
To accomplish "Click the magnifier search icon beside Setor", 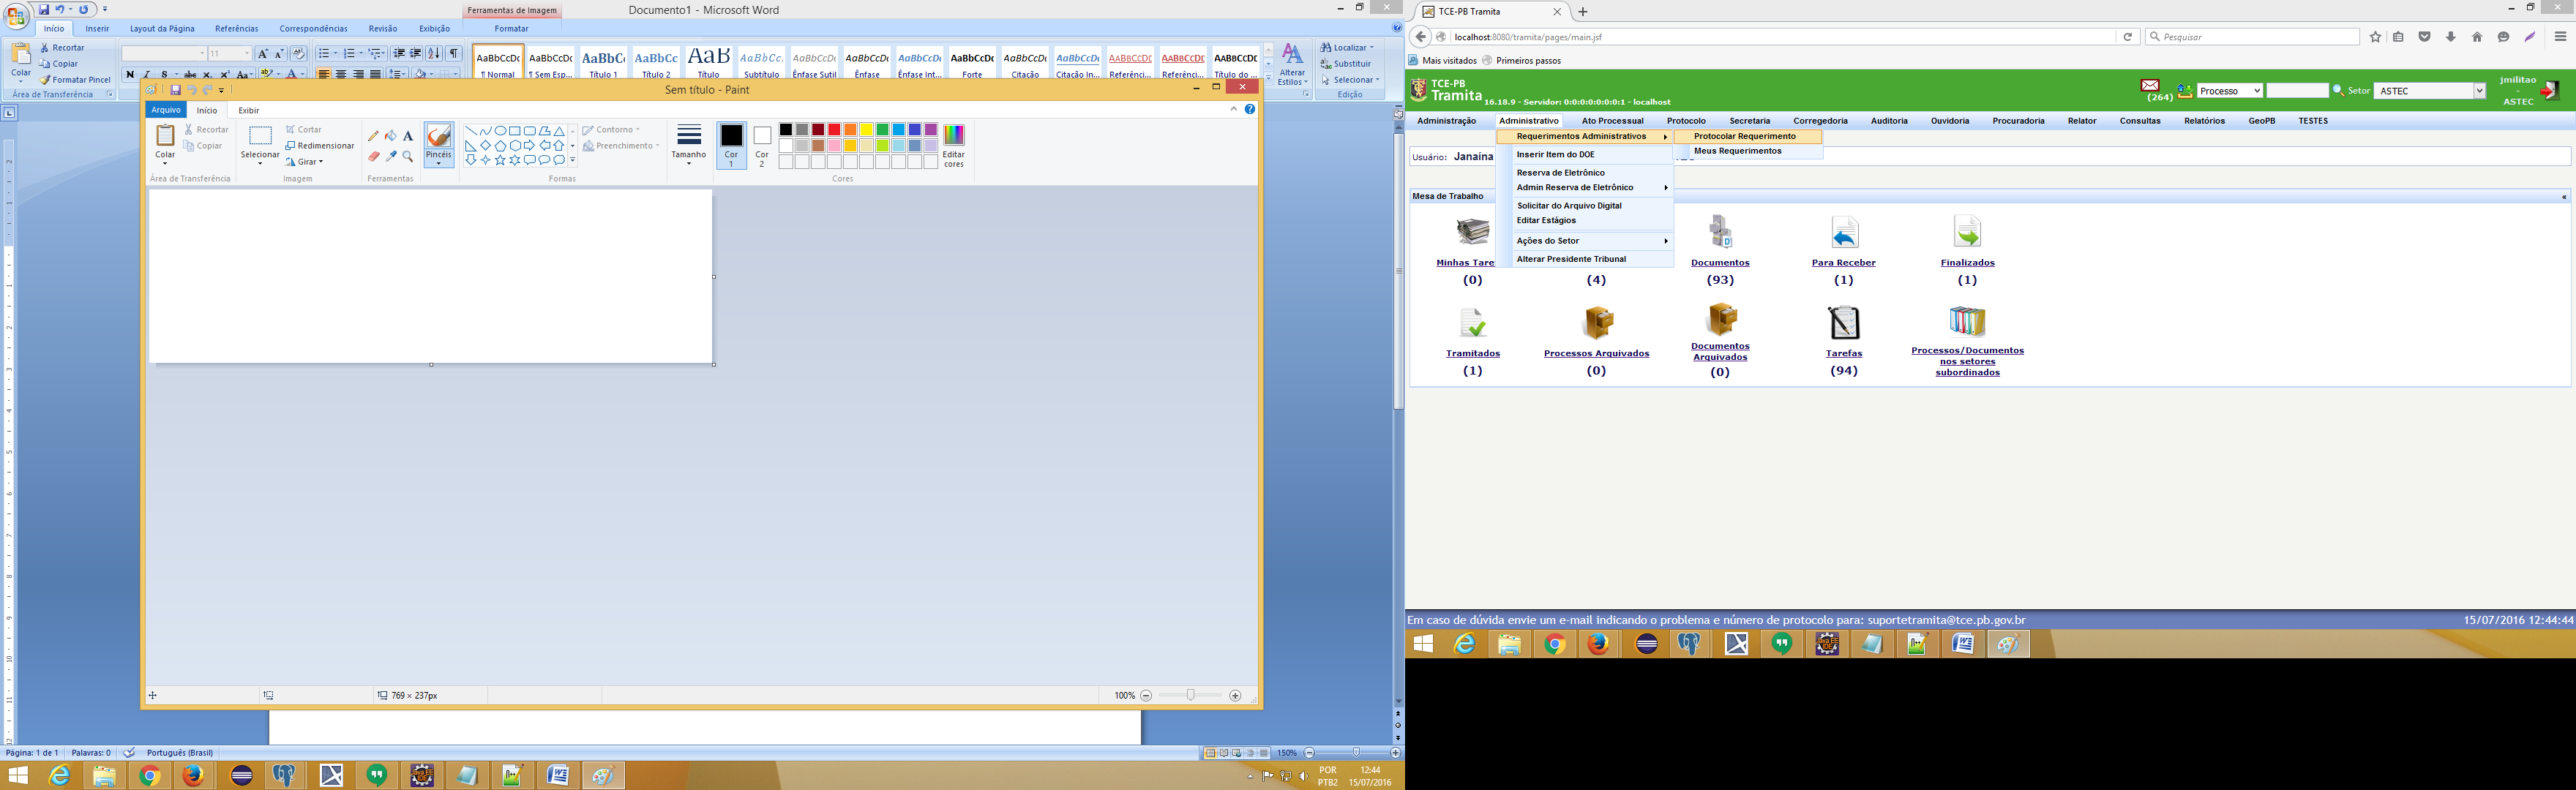I will pyautogui.click(x=2338, y=90).
